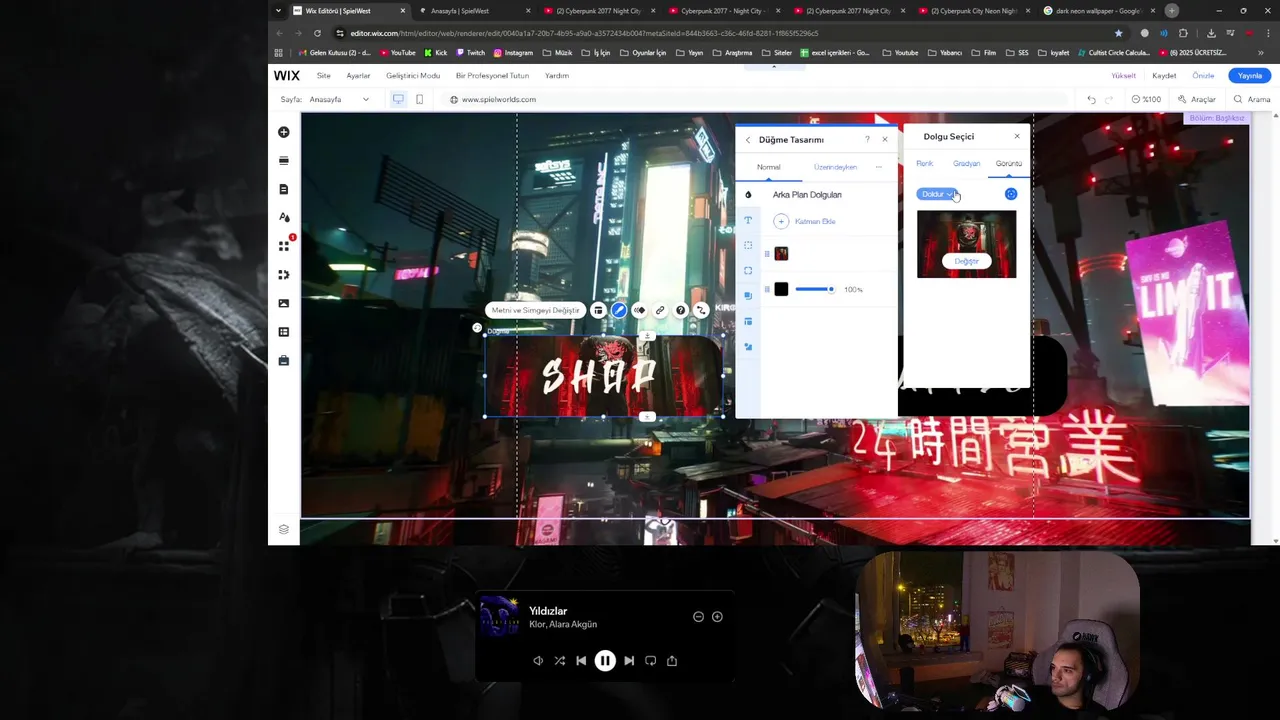
Task: Open three-dots more states in design panel
Action: pyautogui.click(x=879, y=167)
